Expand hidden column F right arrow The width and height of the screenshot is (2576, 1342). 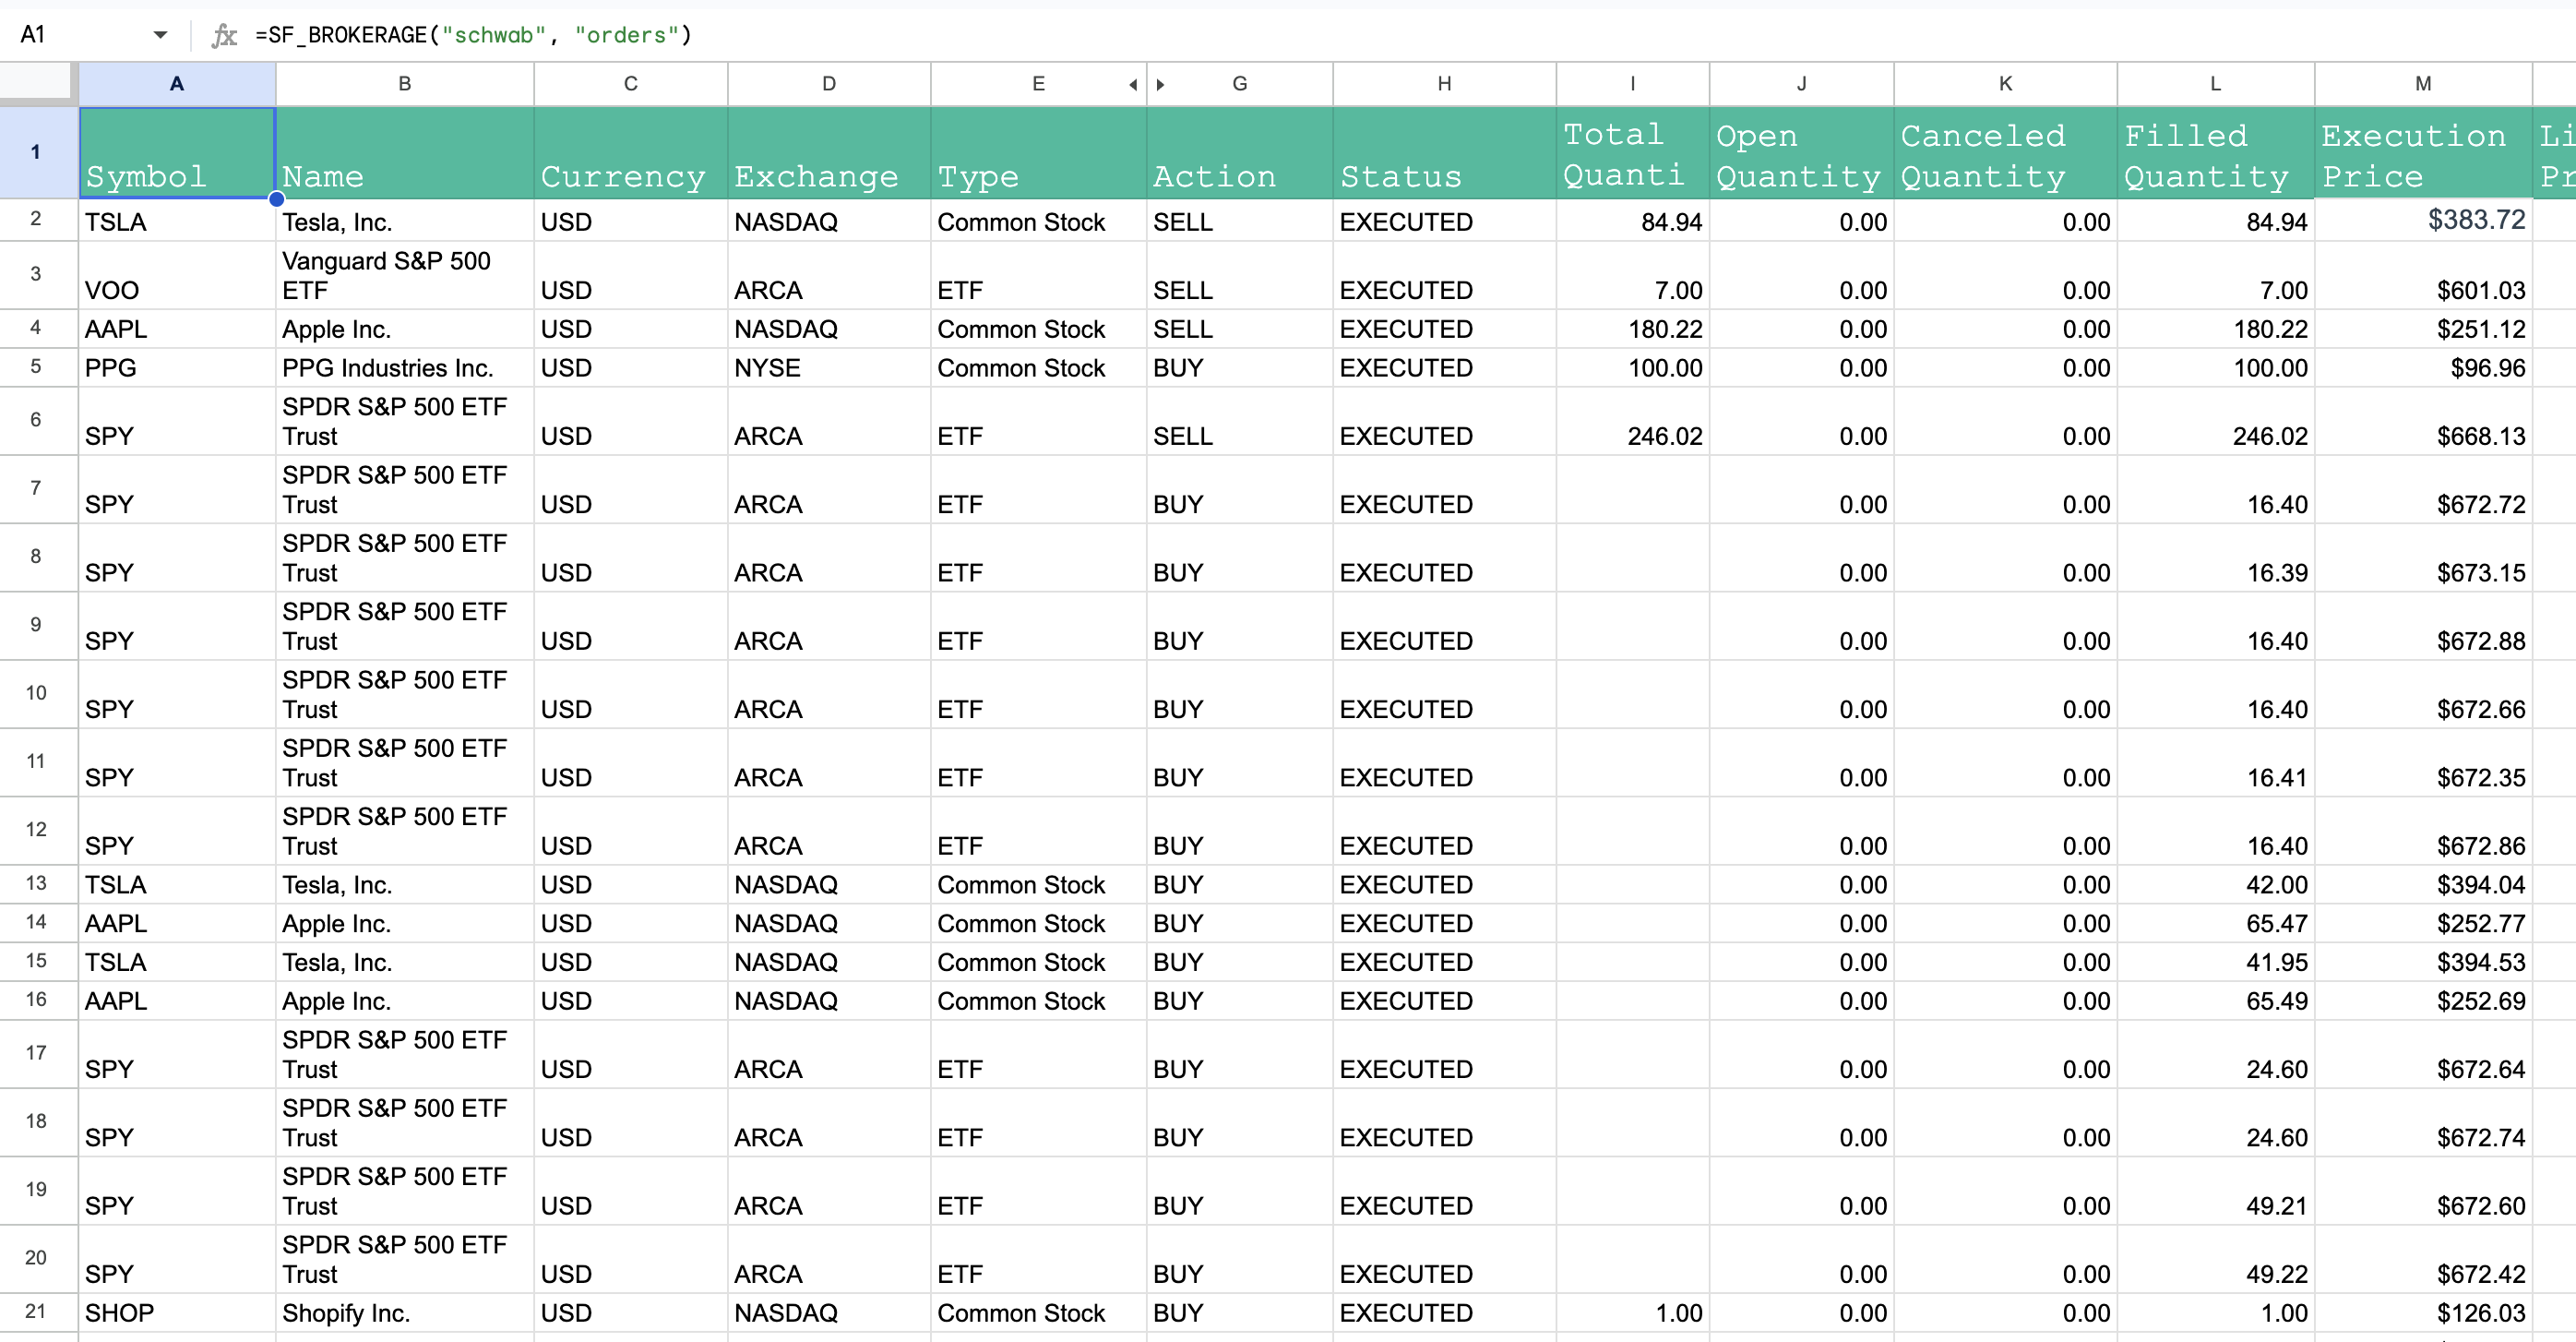(1160, 85)
